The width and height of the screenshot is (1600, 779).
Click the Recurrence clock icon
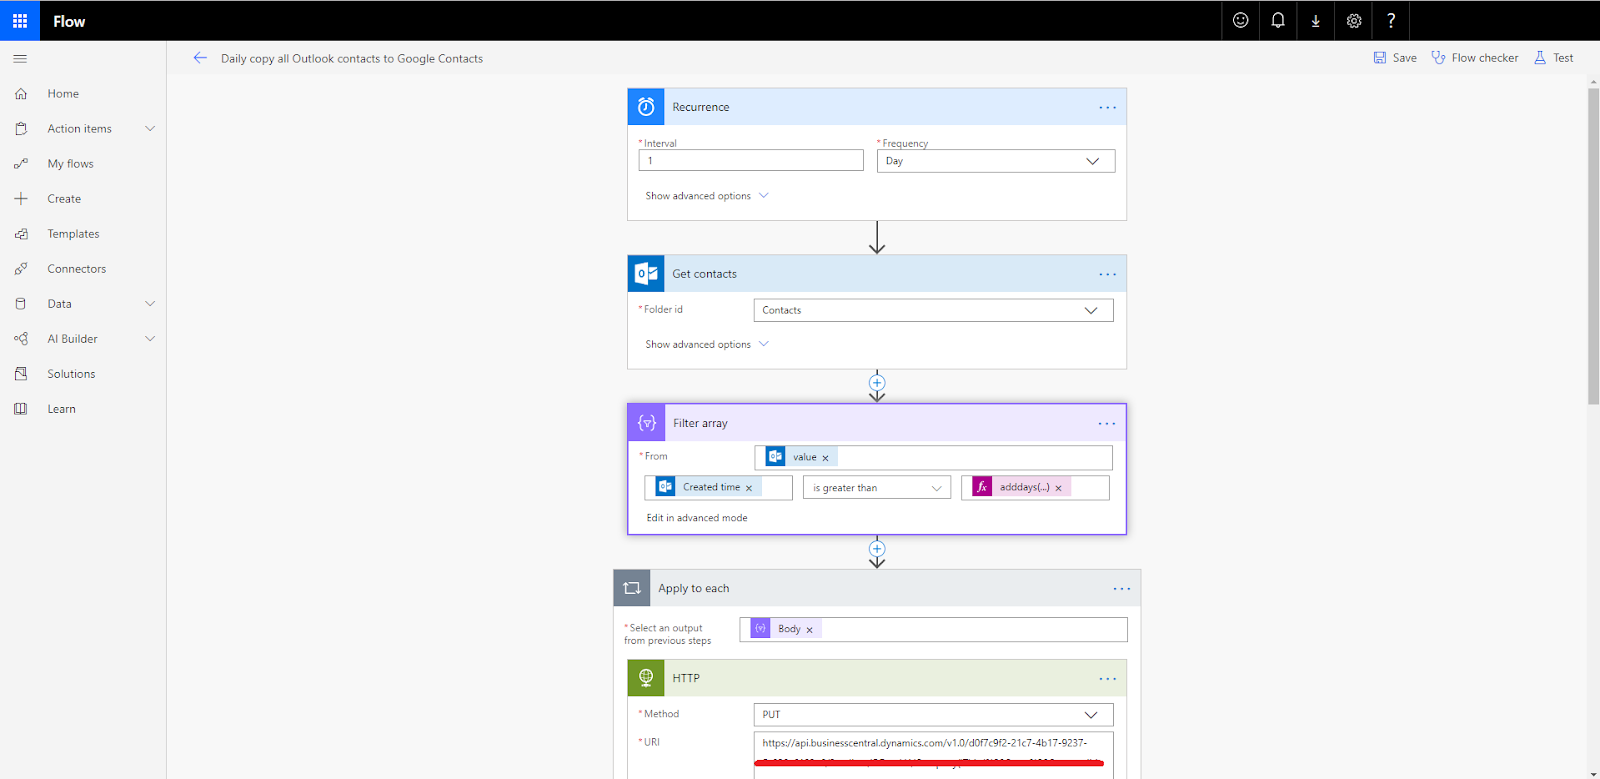pyautogui.click(x=646, y=107)
